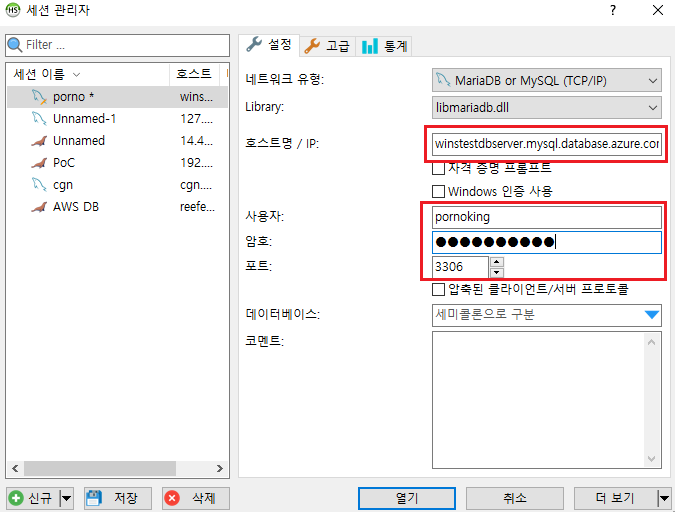Click the 더 보기 button
The width and height of the screenshot is (675, 512).
coord(615,498)
